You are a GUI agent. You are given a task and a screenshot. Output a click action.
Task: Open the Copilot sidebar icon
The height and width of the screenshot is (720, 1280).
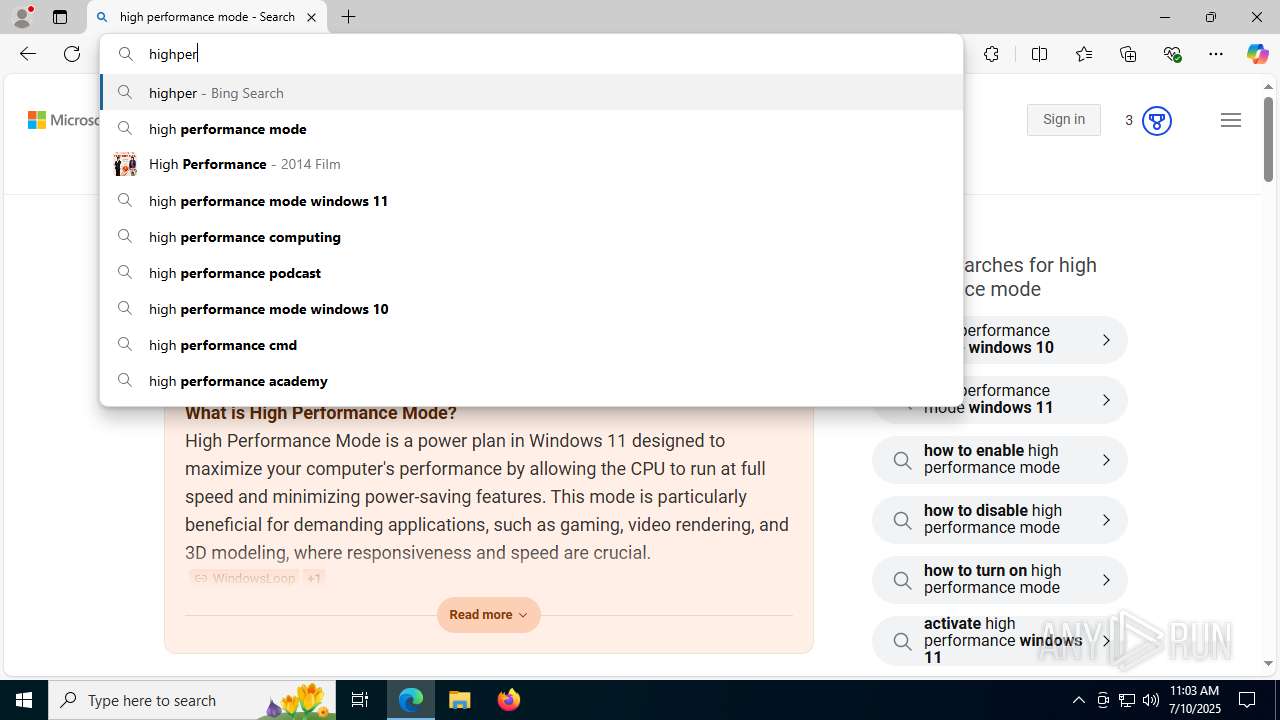point(1257,54)
